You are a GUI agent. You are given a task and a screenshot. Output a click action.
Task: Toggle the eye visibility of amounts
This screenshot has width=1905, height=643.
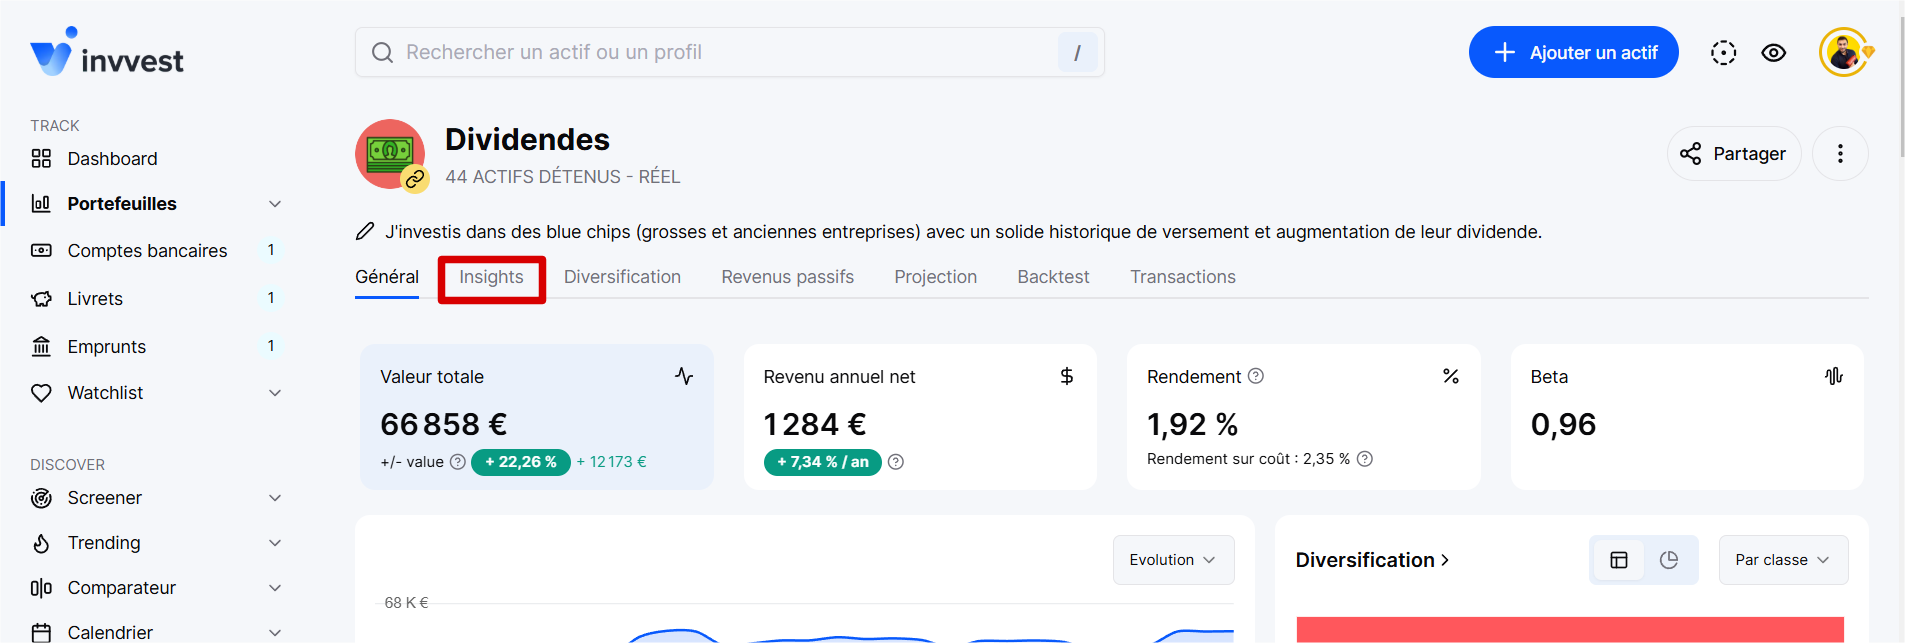[1774, 53]
